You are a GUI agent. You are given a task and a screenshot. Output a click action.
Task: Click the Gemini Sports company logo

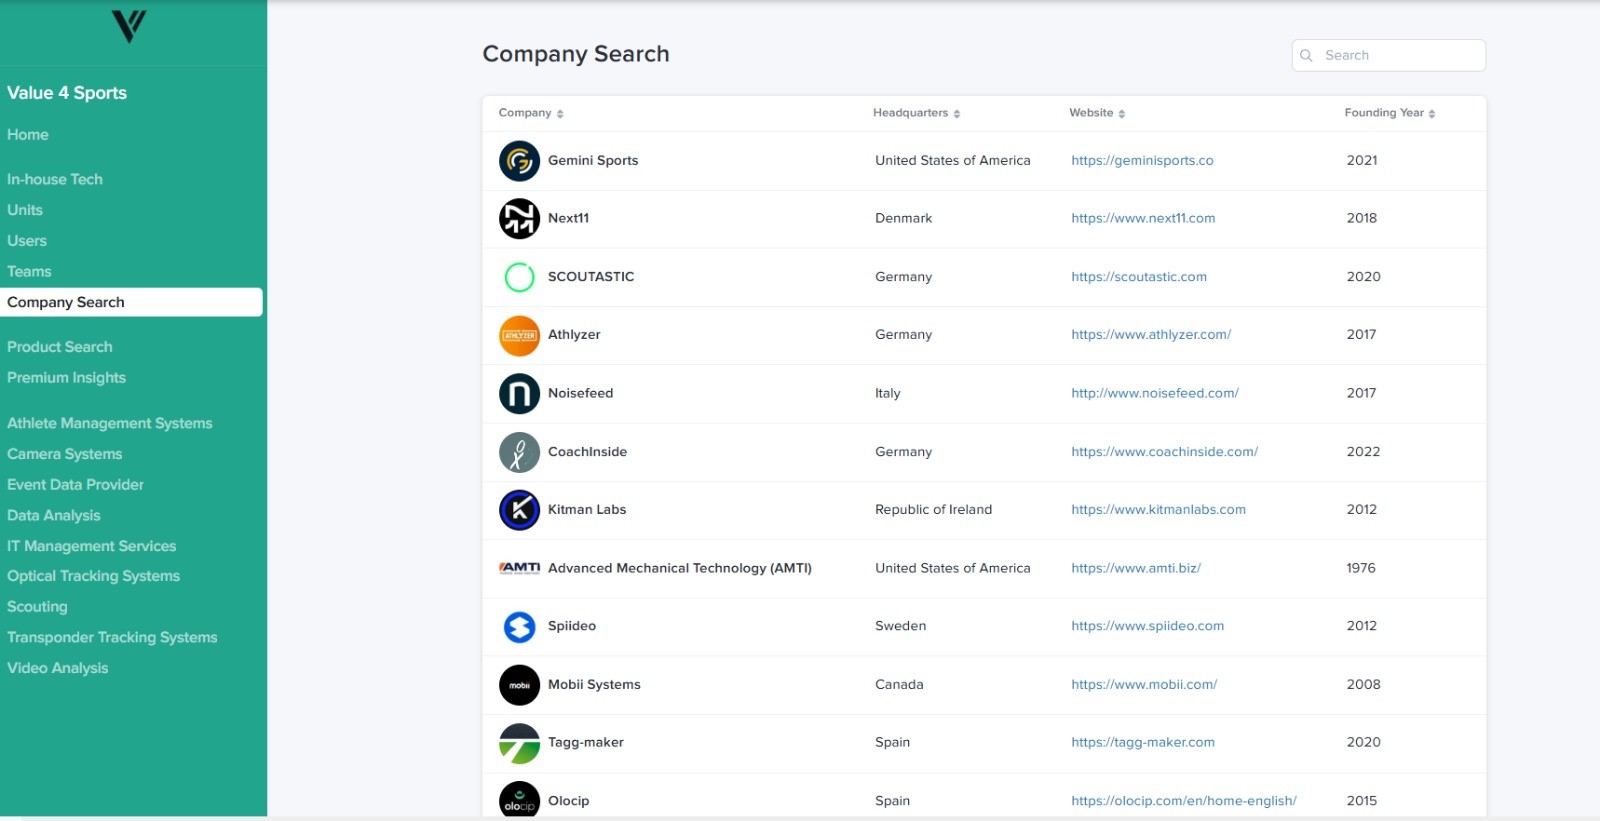click(x=519, y=161)
